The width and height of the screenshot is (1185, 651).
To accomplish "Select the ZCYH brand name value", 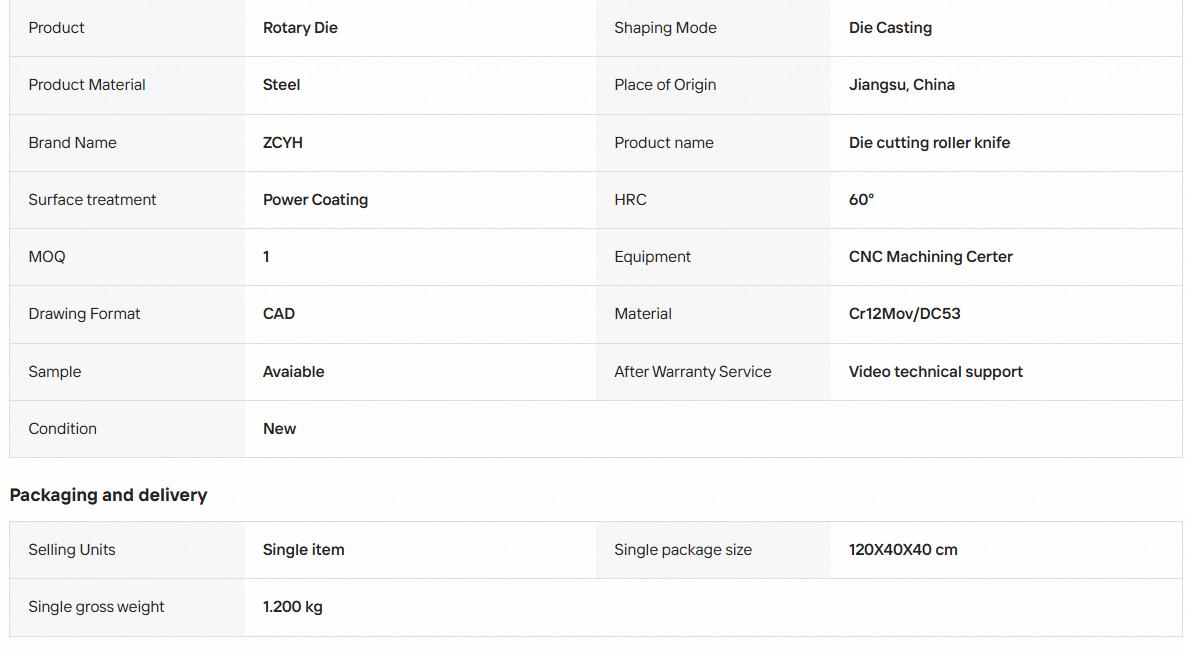I will click(283, 142).
